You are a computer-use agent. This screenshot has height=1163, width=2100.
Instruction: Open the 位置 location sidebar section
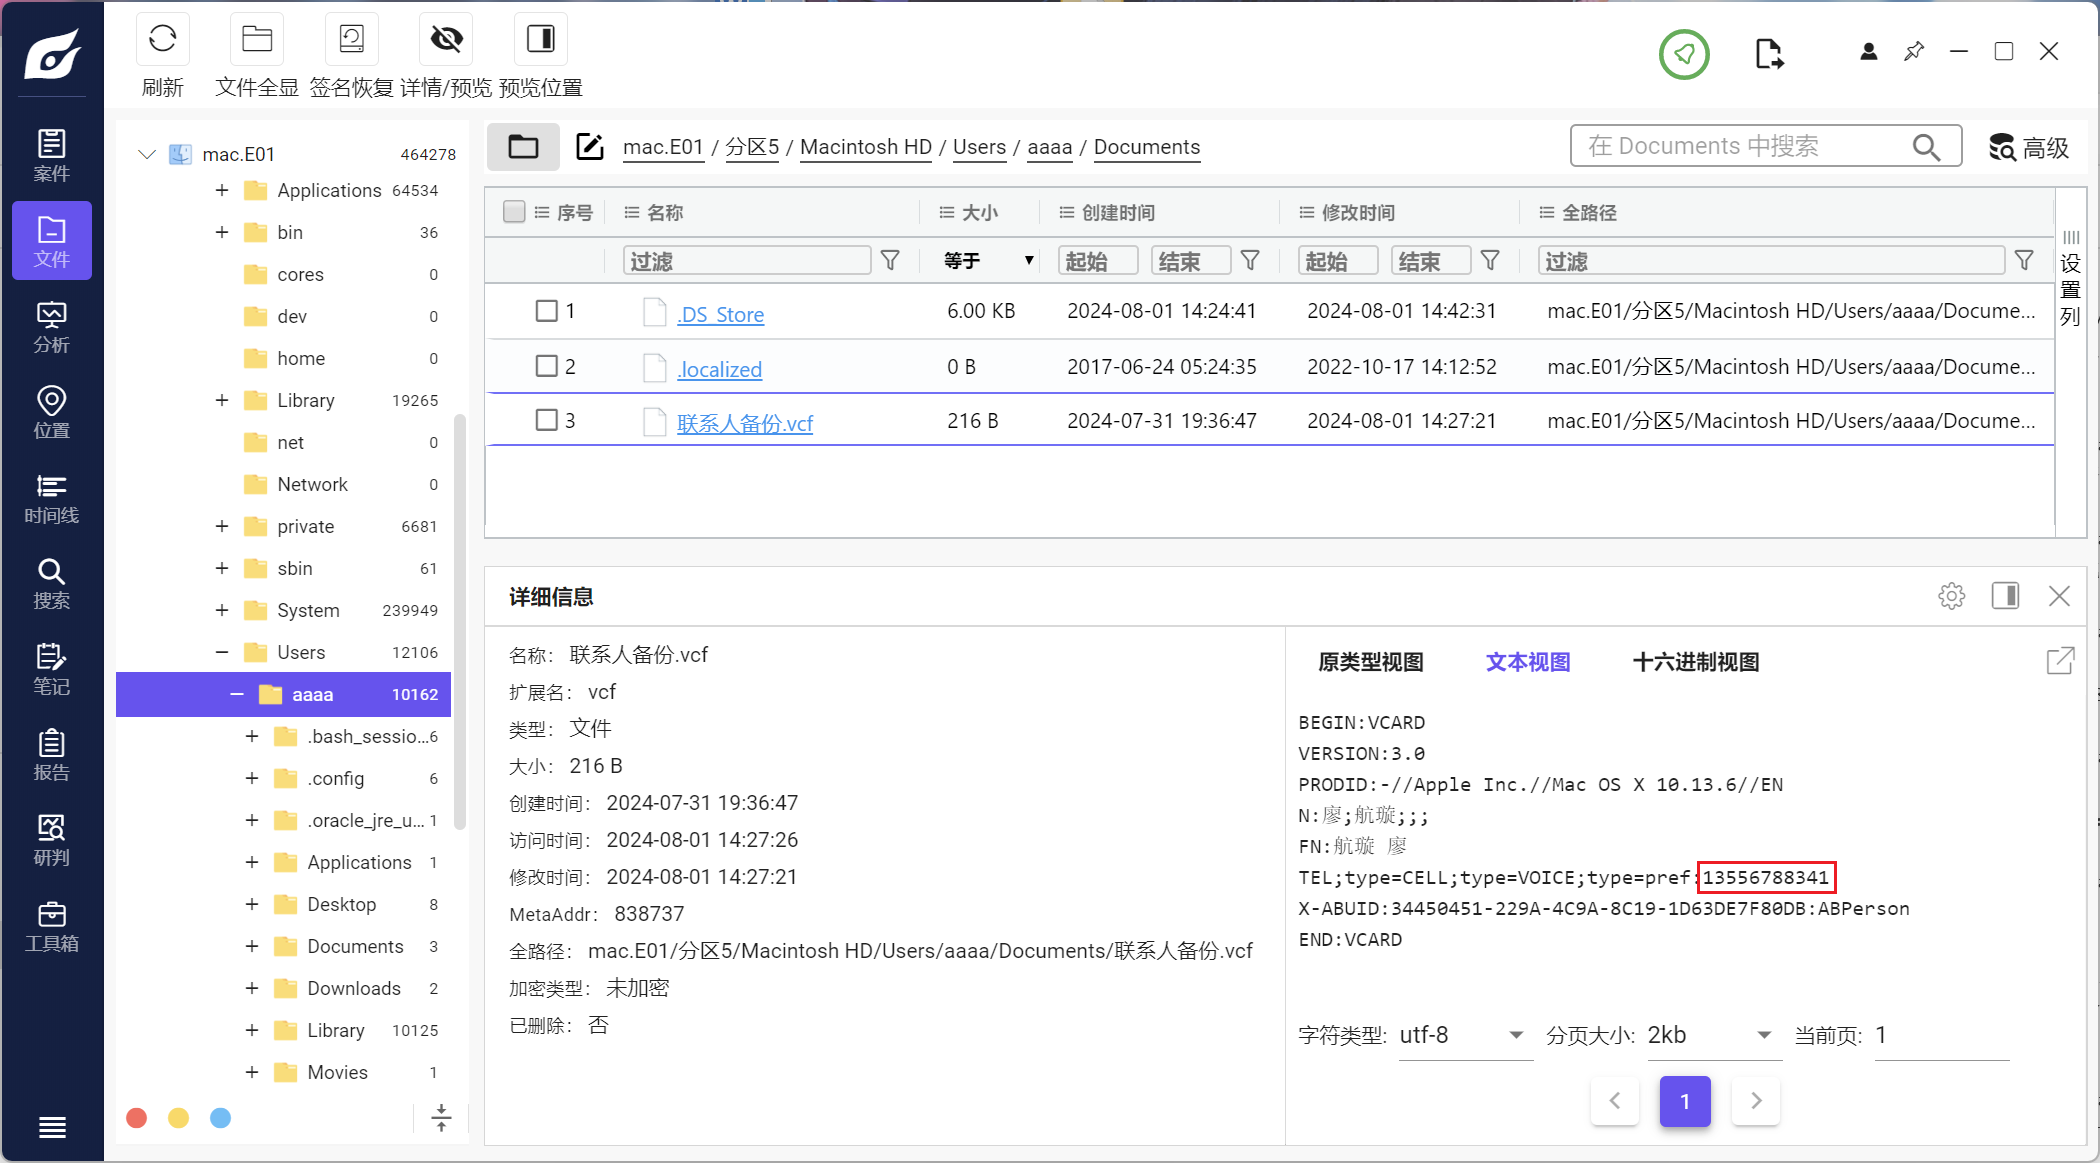[52, 412]
